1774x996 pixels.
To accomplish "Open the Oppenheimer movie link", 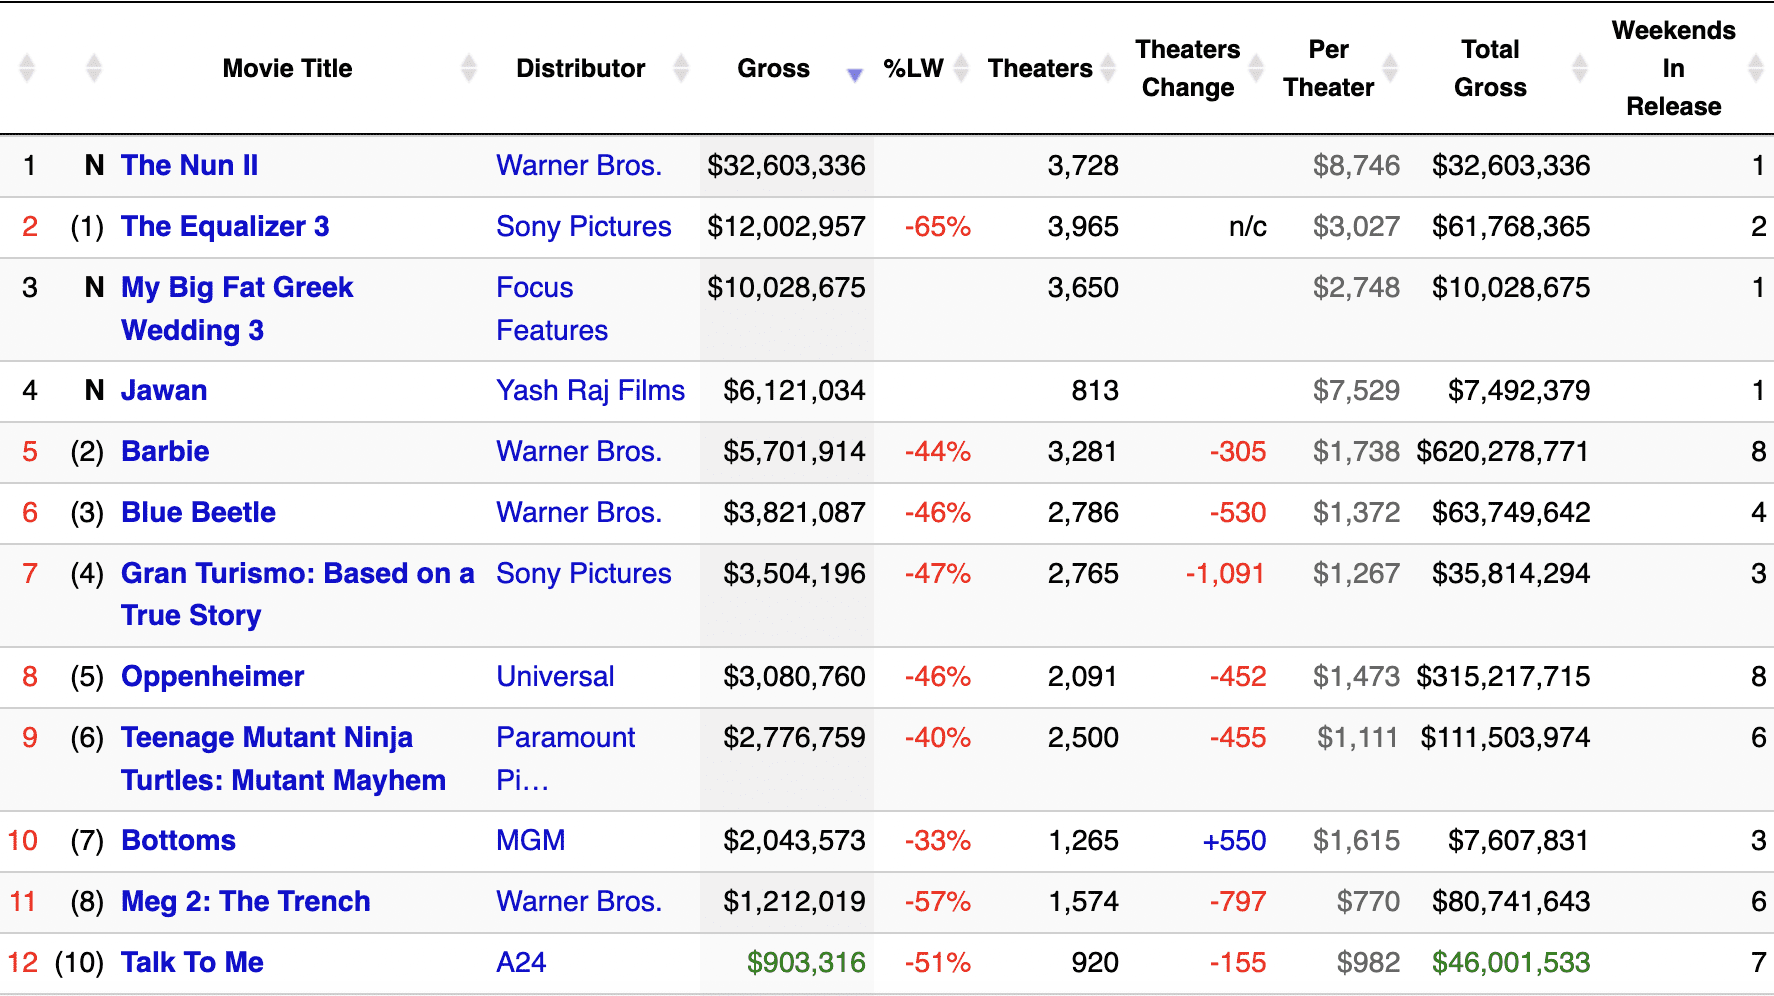I will click(x=212, y=676).
